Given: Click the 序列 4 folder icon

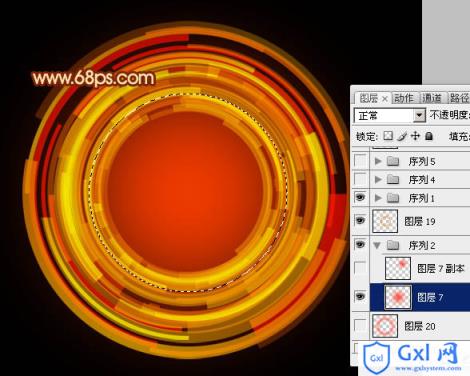Looking at the screenshot, I should 393,180.
